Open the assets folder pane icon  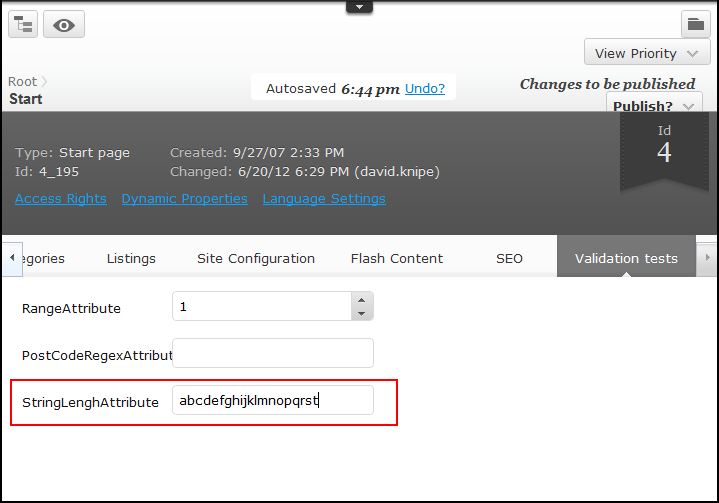[x=696, y=24]
